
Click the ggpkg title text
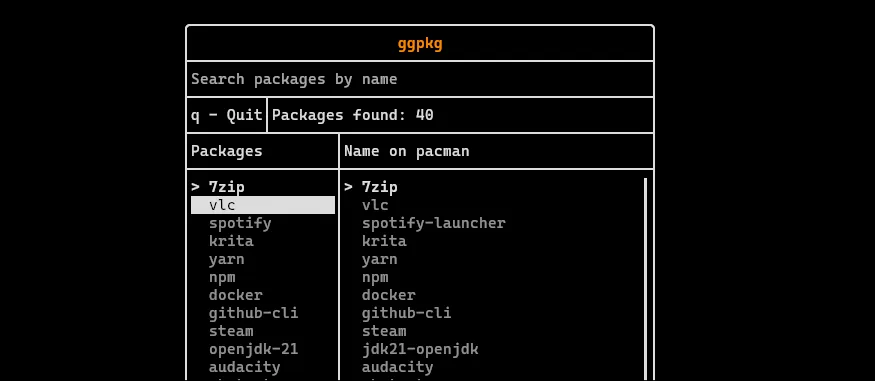[420, 44]
